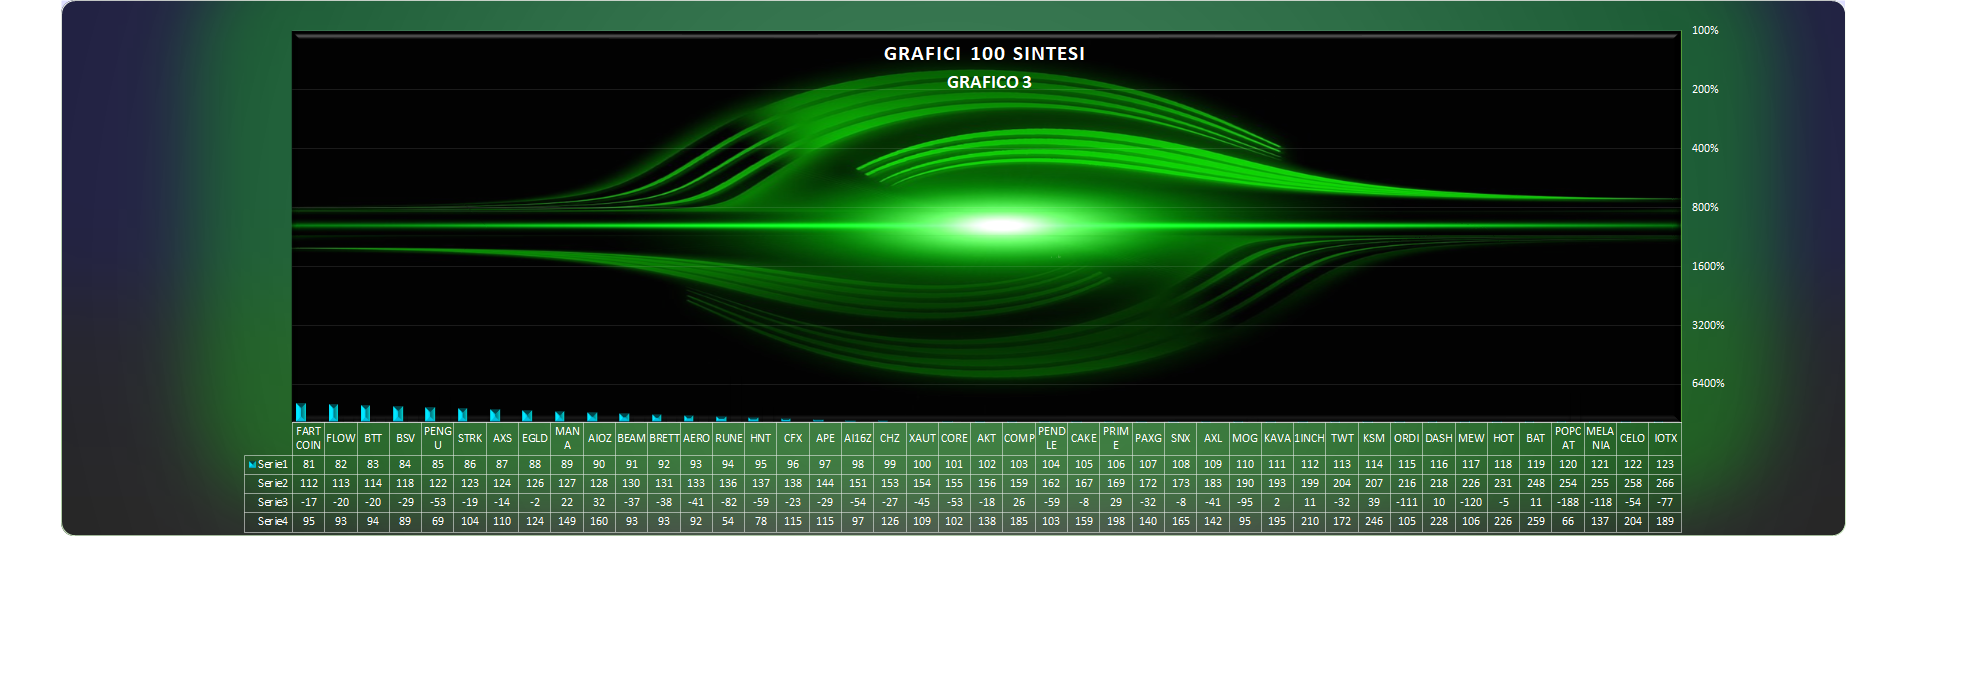Select the Serie2 row label
This screenshot has width=1970, height=674.
coord(272,484)
